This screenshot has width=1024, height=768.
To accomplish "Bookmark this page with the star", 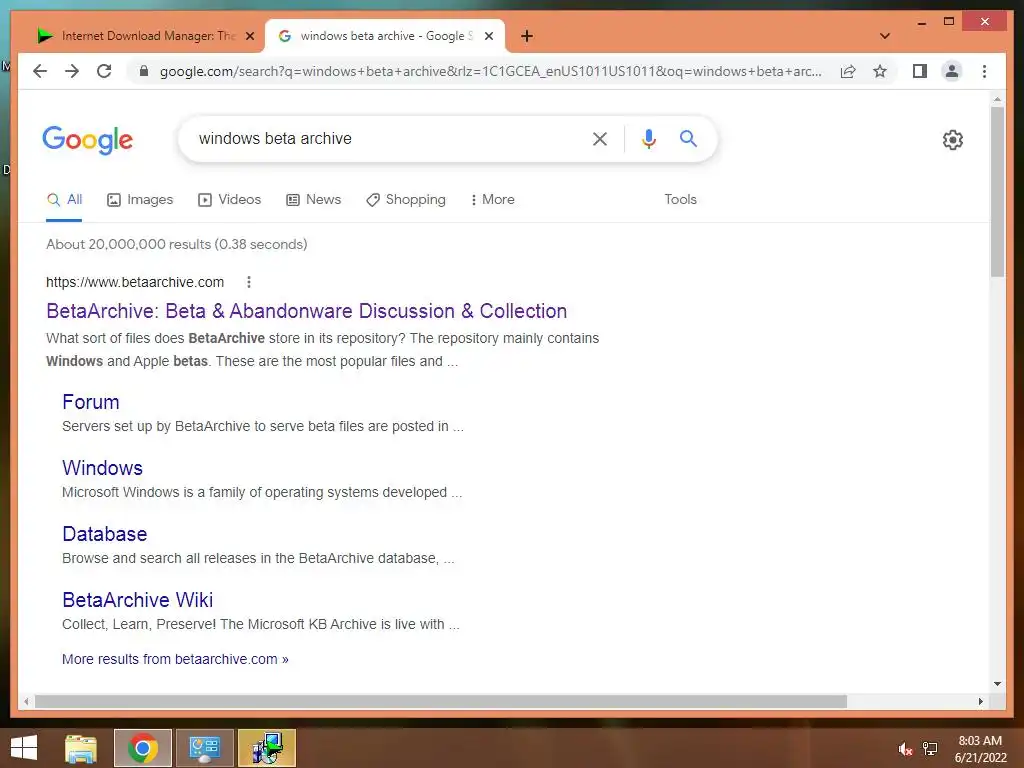I will point(880,71).
